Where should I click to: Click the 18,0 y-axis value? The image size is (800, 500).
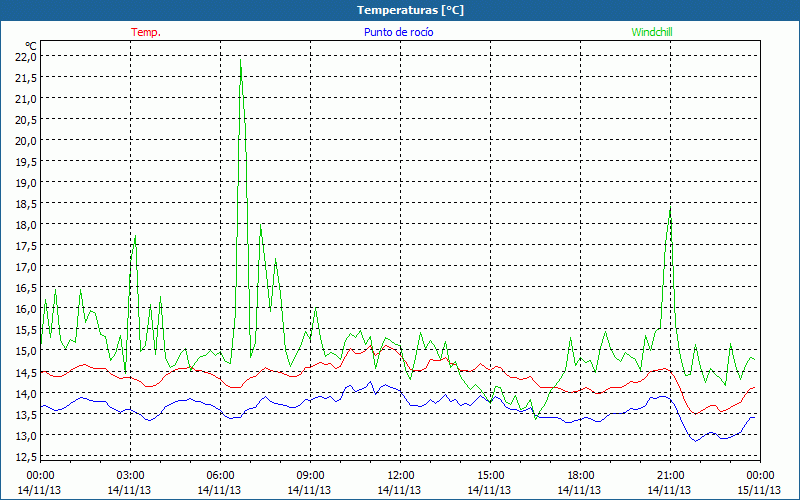(x=26, y=224)
